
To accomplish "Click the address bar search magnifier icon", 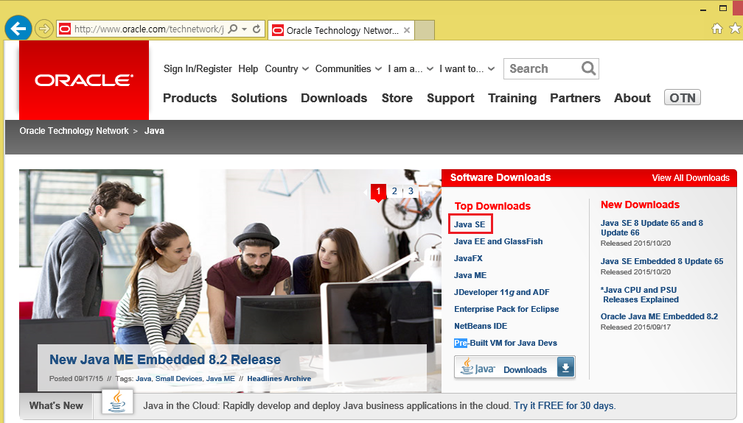I will (233, 29).
